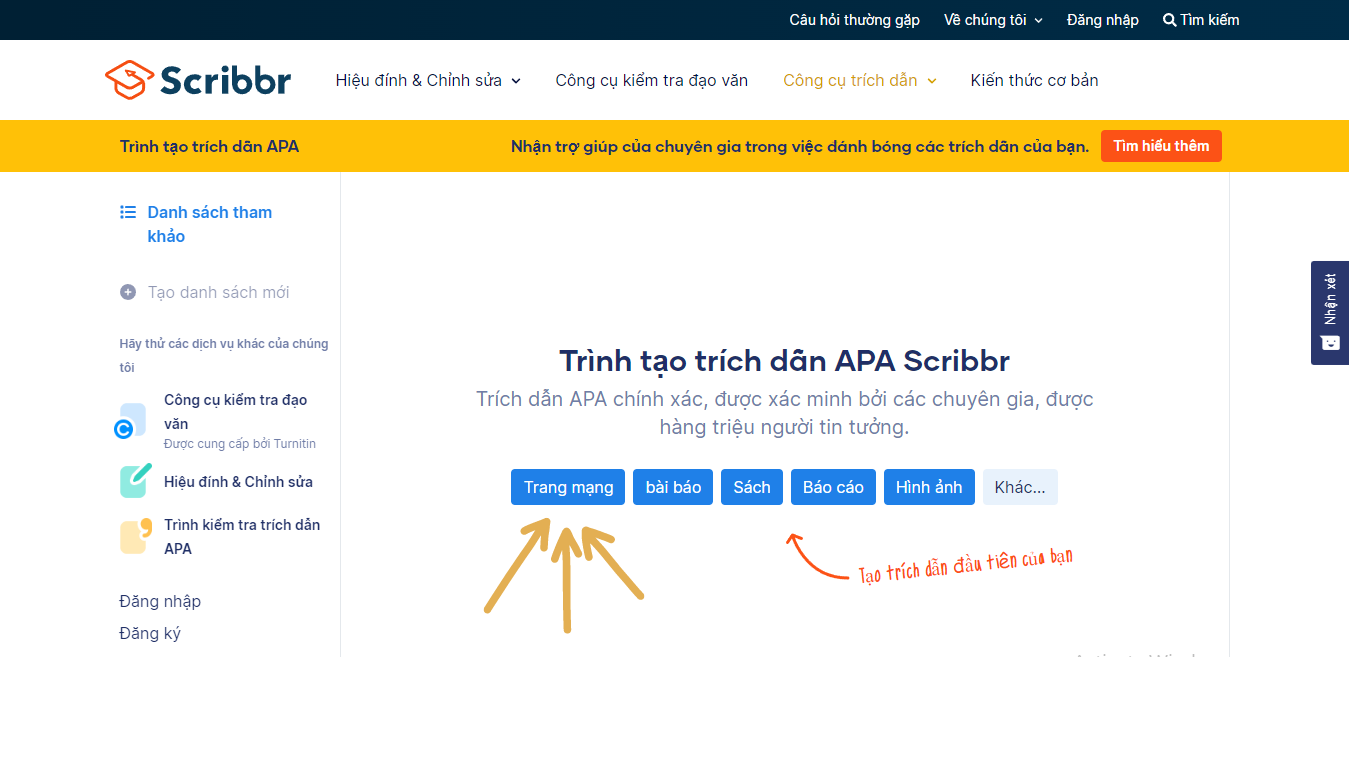Expand the Hiệu đính & Chỉnh sửa nav menu
The width and height of the screenshot is (1366, 768).
(x=428, y=80)
